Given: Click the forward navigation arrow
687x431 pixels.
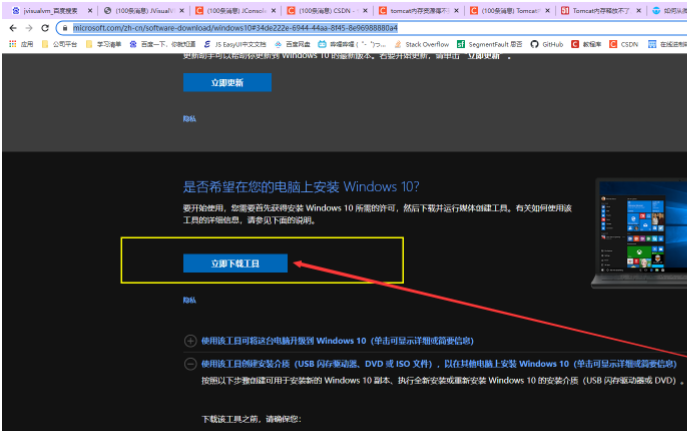Looking at the screenshot, I should [29, 28].
